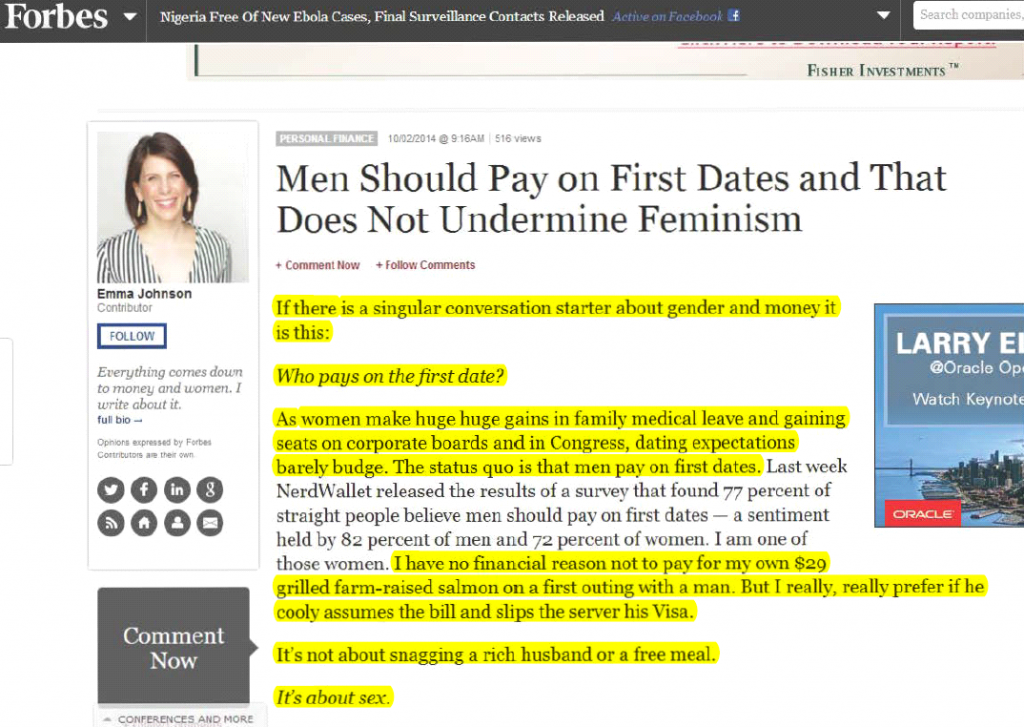Click the author's Twitter icon
1024x727 pixels.
111,490
